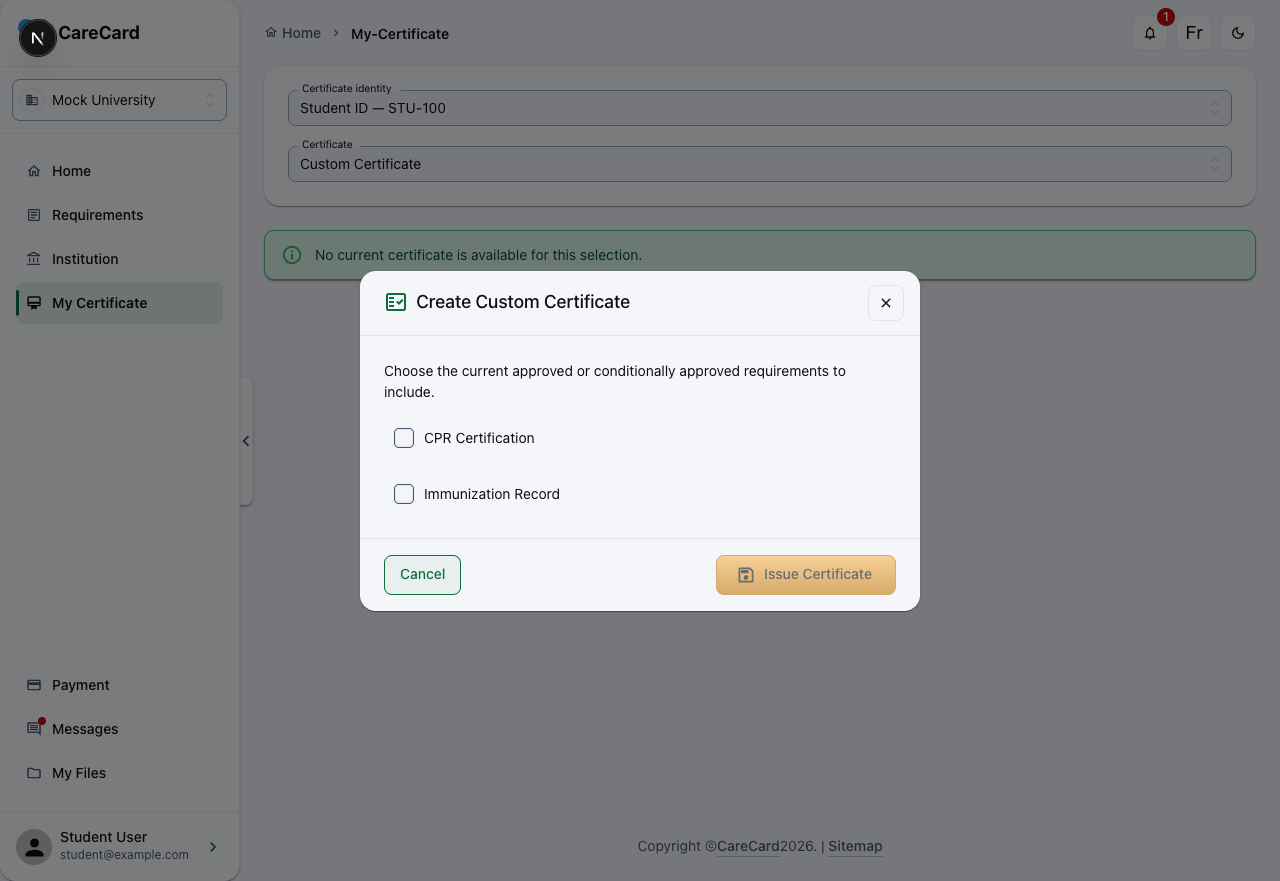Click the Issue Certificate button

[x=806, y=575]
